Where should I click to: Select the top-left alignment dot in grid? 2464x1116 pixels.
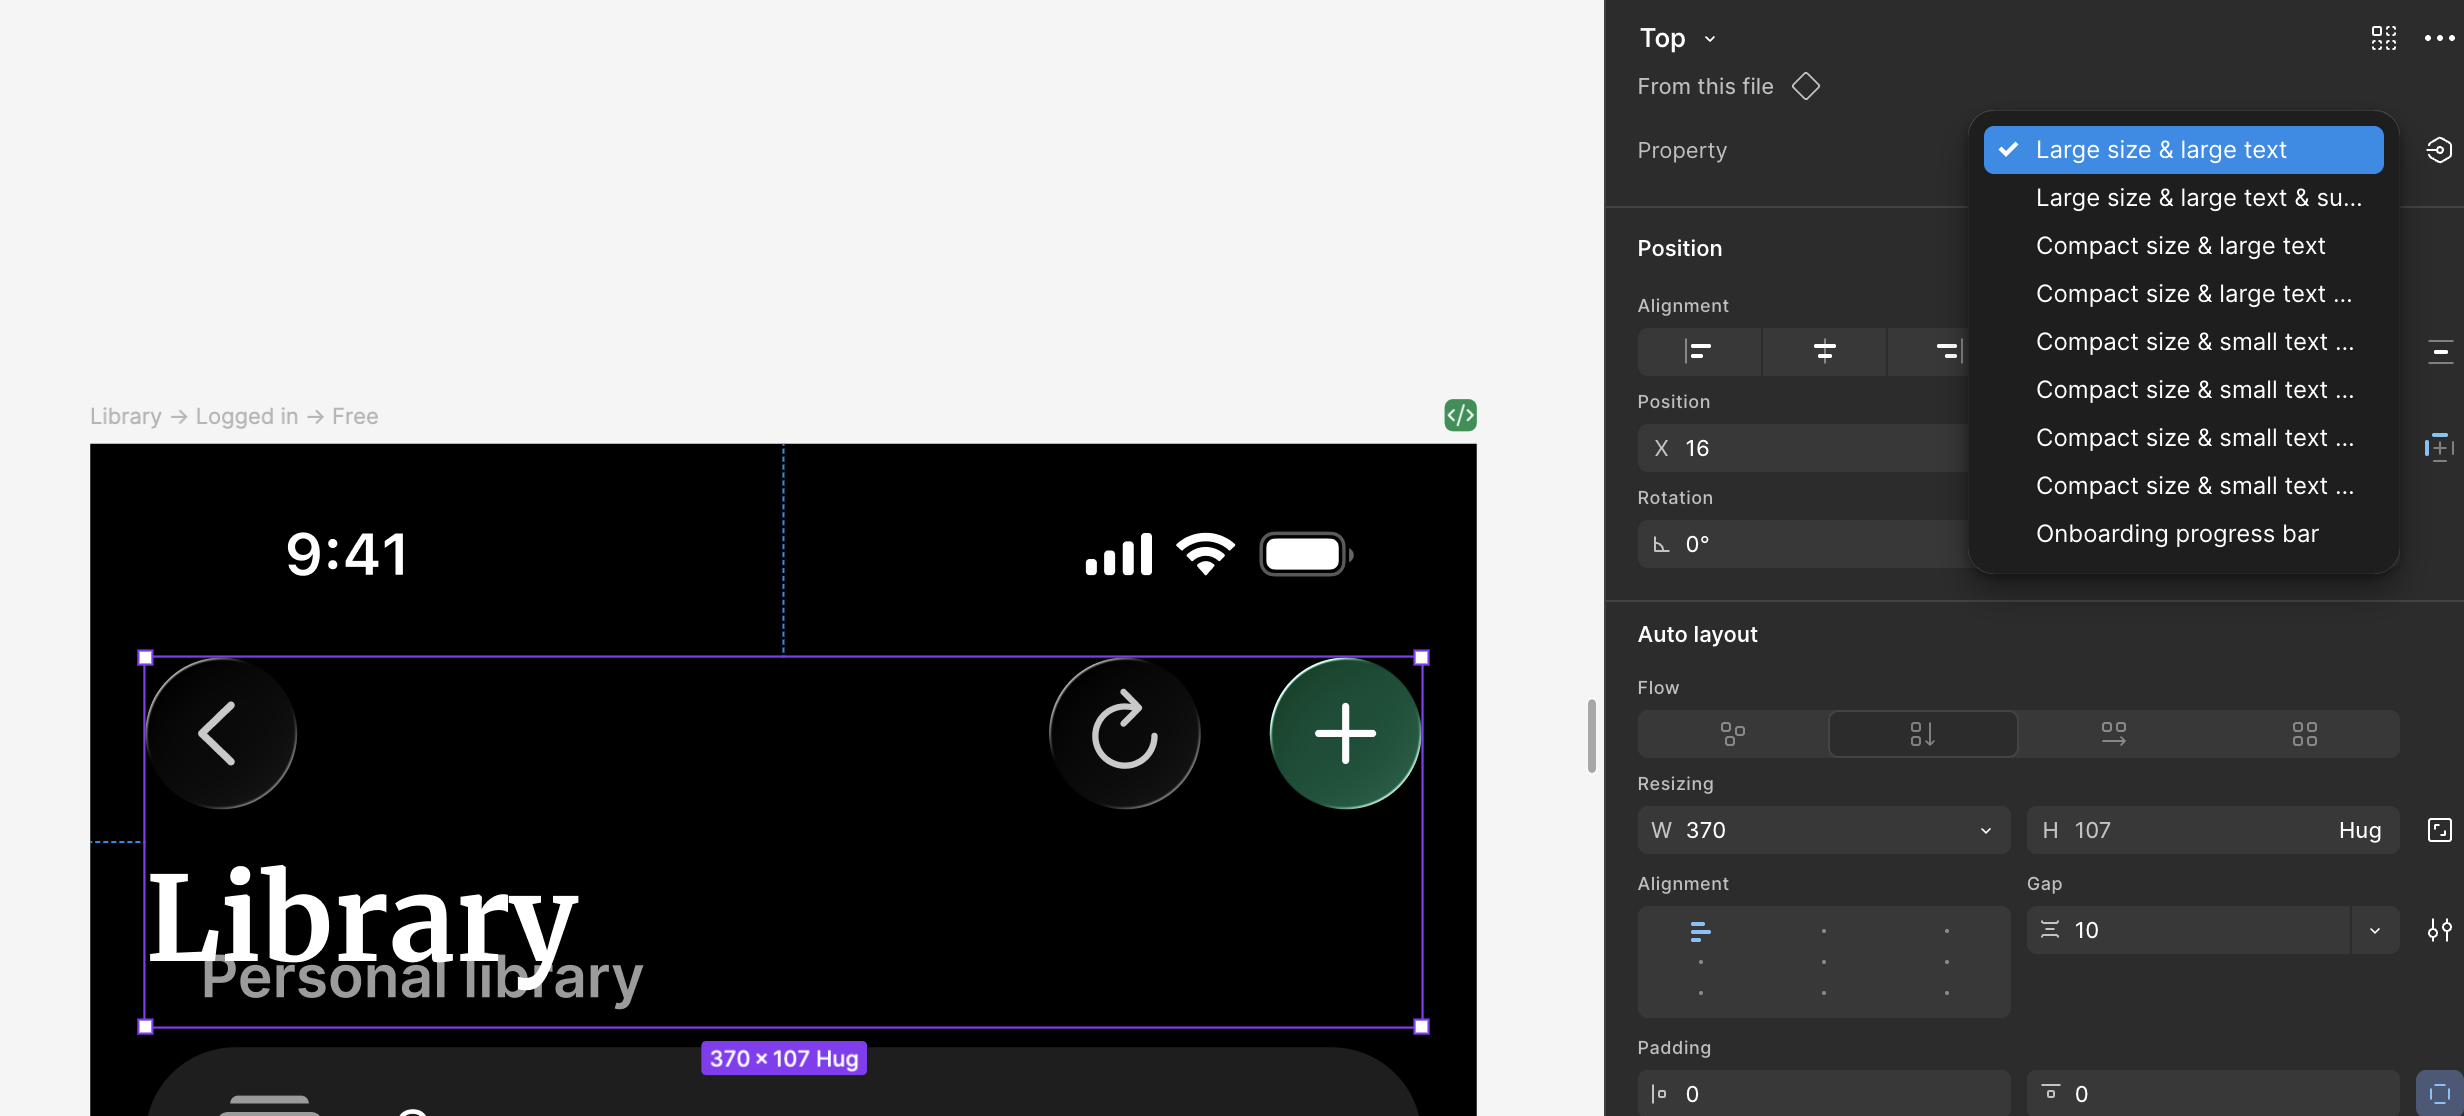click(x=1700, y=931)
